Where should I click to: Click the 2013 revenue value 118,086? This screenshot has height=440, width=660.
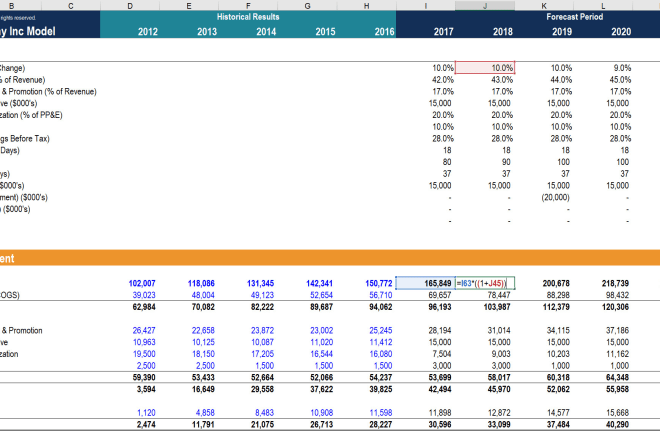(x=201, y=283)
